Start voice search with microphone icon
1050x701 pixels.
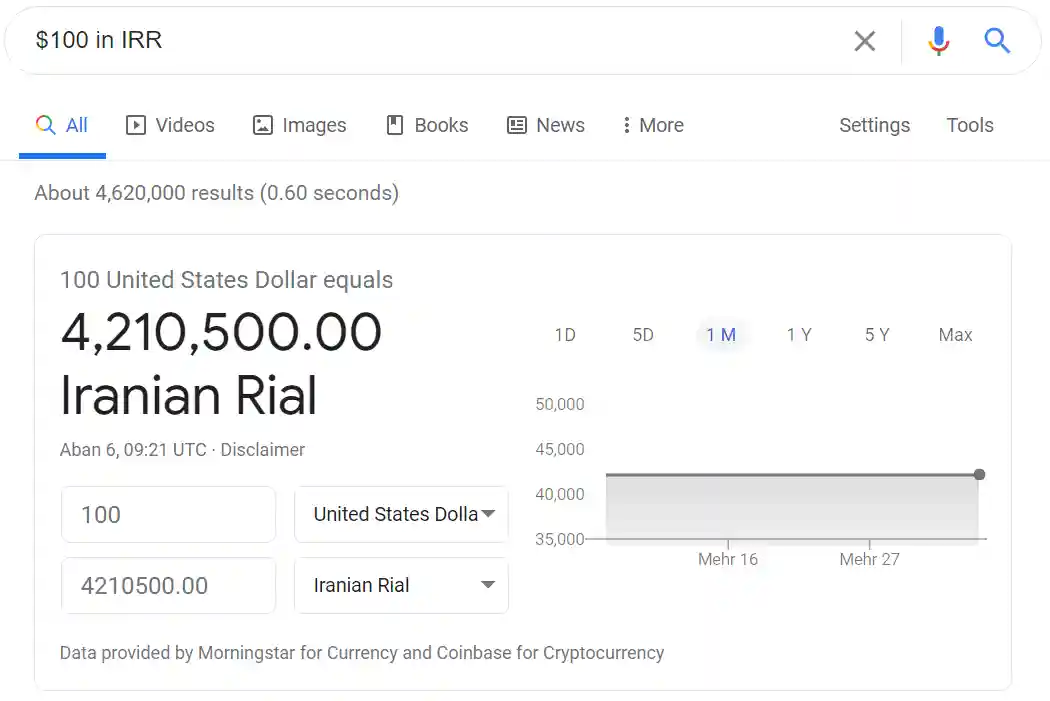pos(938,41)
